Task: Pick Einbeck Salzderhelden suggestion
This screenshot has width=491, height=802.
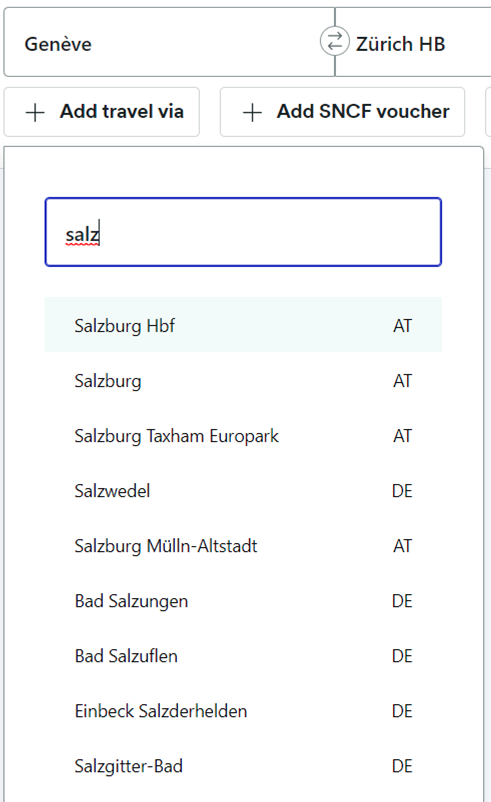Action: tap(243, 711)
